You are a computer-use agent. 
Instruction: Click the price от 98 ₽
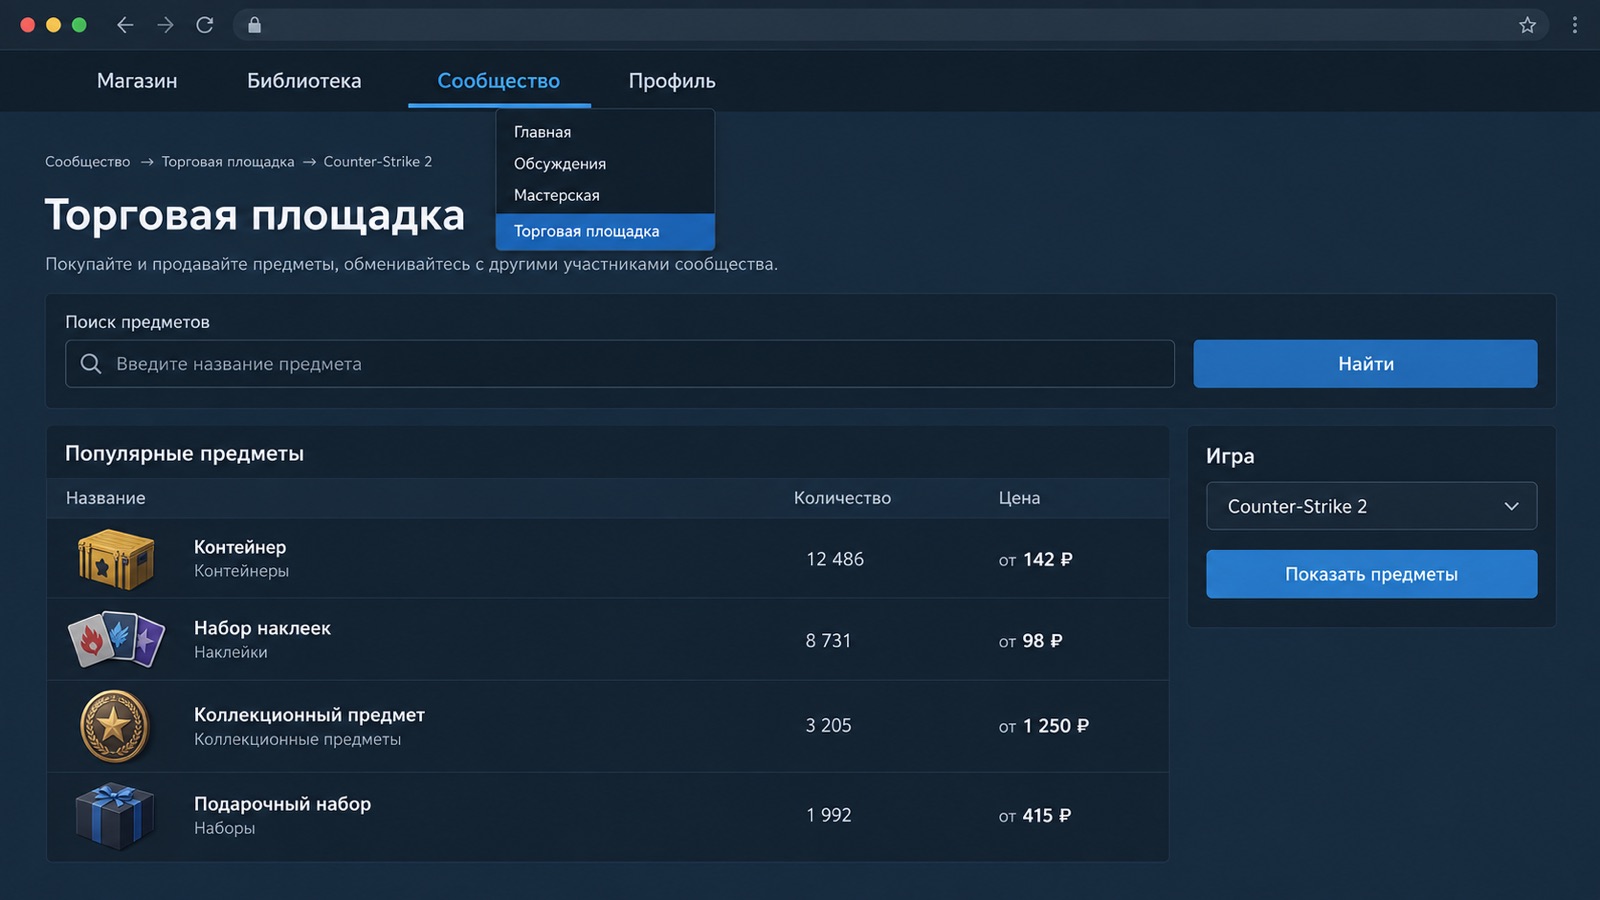coord(1030,641)
